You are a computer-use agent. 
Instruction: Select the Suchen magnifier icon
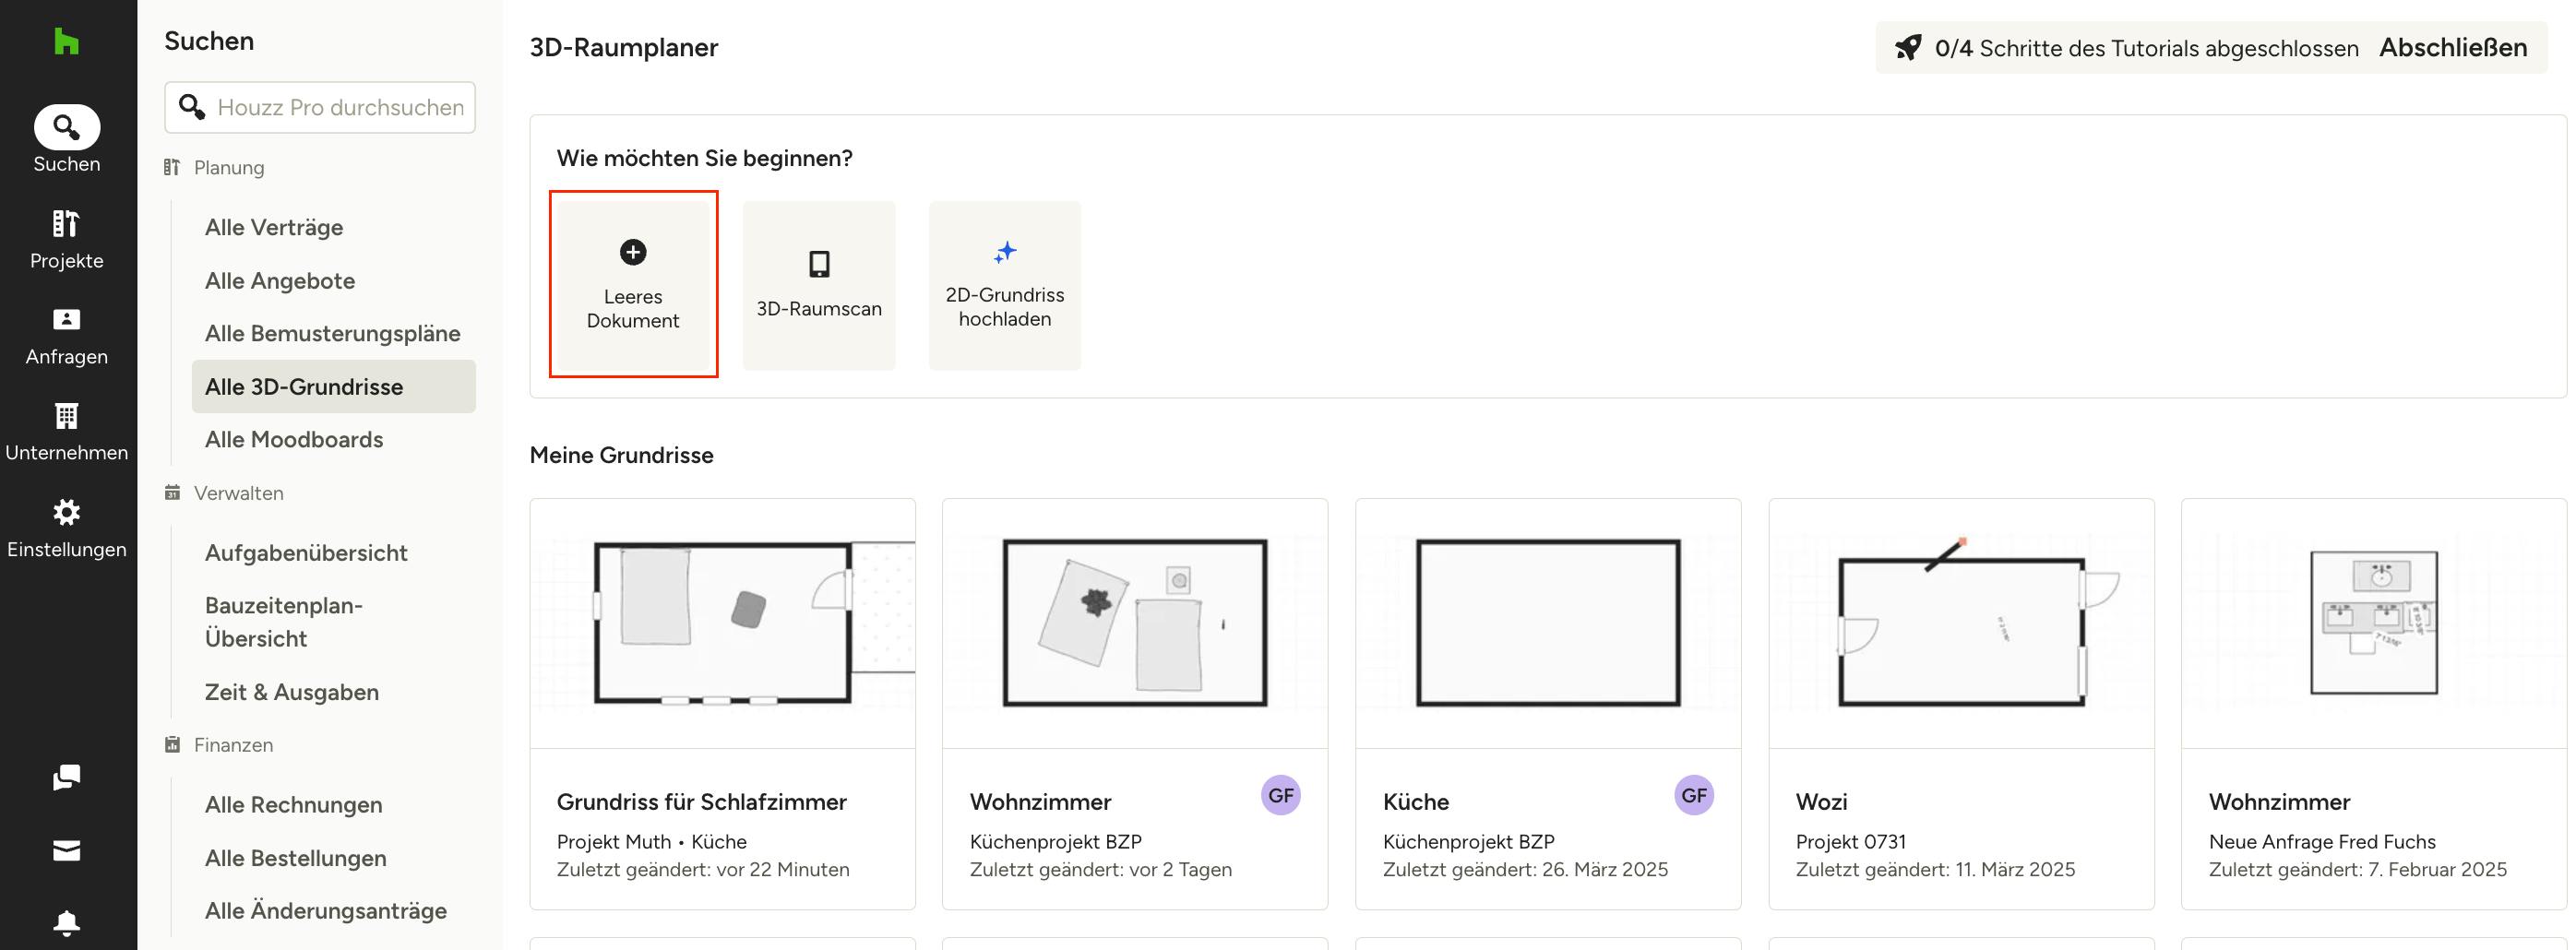coord(66,128)
